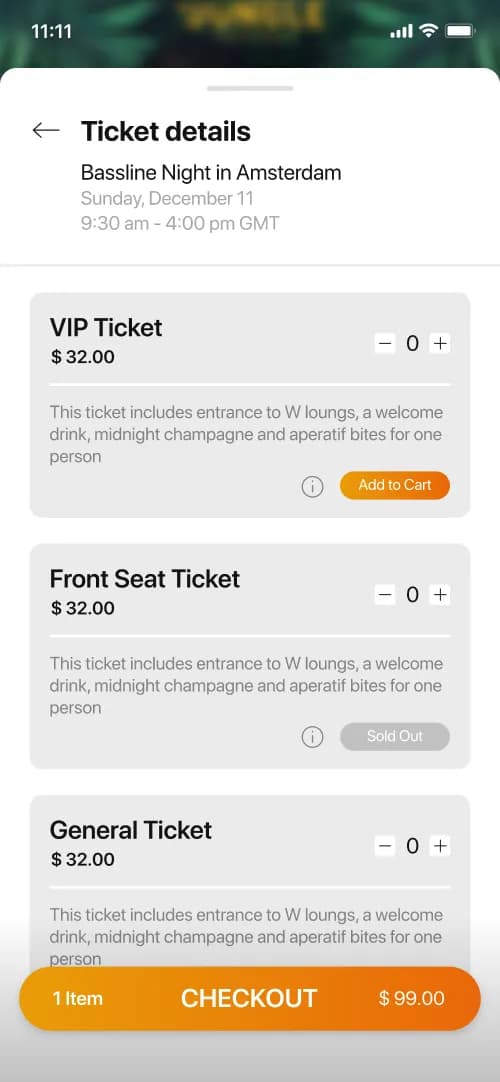Viewport: 500px width, 1082px height.
Task: Decrease General Ticket quantity with minus
Action: (x=385, y=845)
